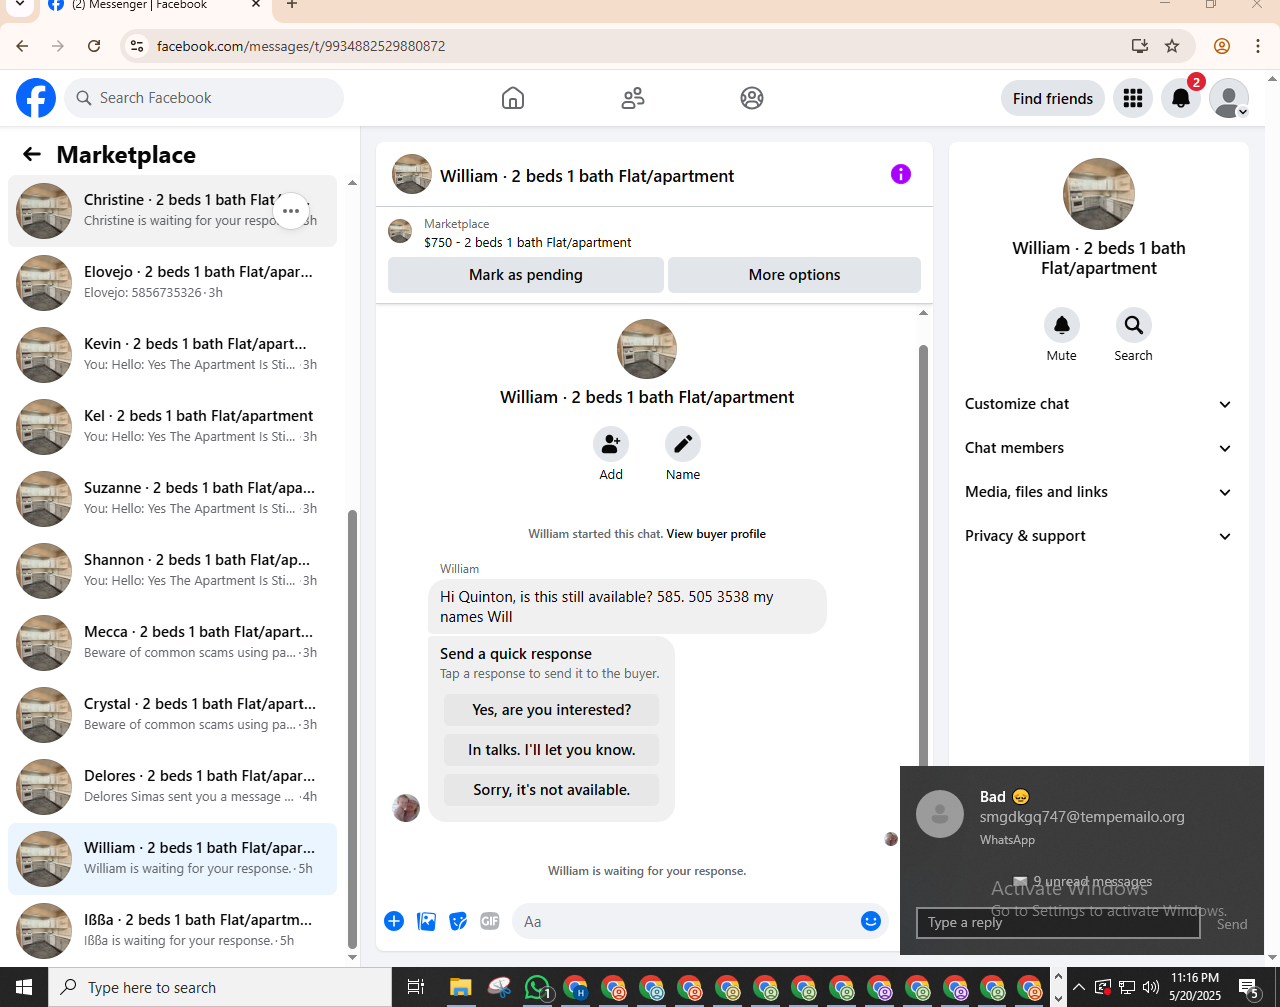1280x1007 pixels.
Task: Click the Add people icon
Action: tap(611, 444)
